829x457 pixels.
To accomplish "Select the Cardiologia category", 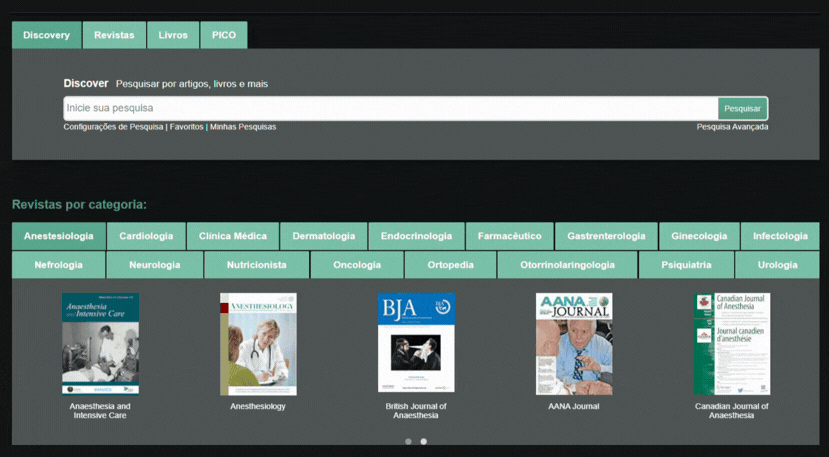I will pyautogui.click(x=146, y=236).
